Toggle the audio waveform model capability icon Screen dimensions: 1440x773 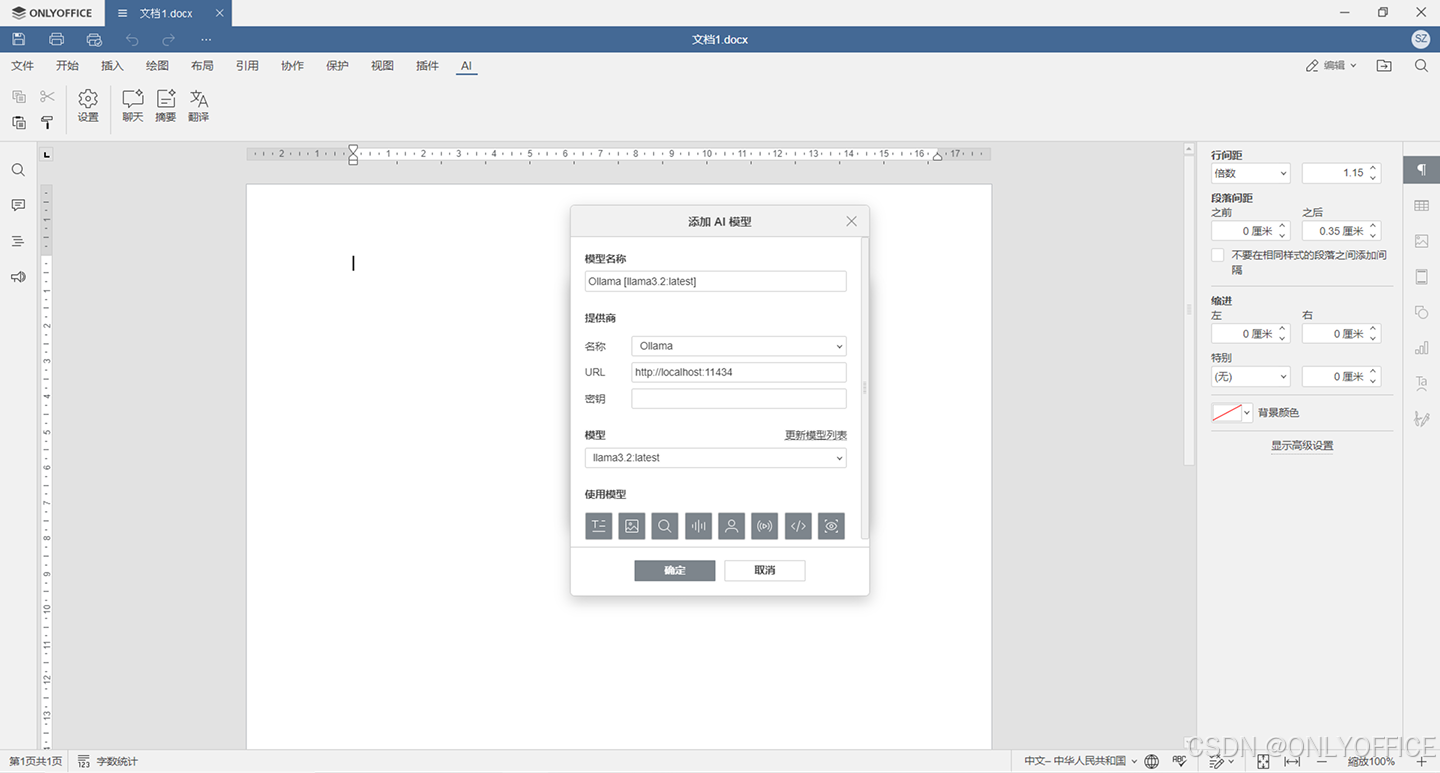coord(698,526)
